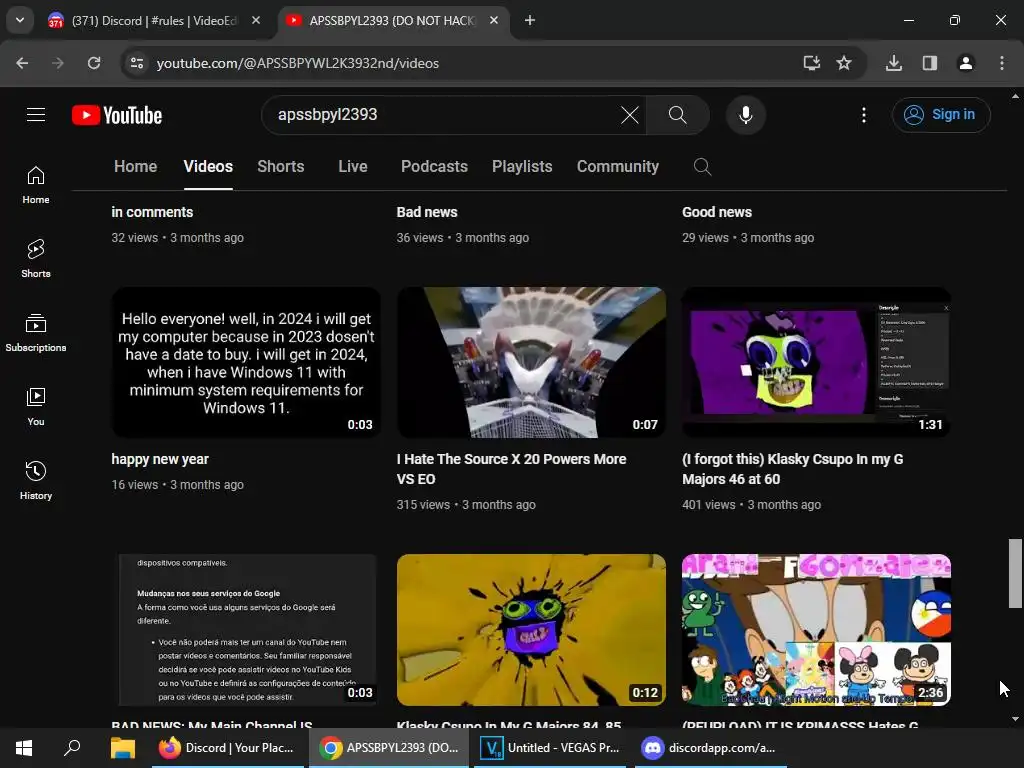The image size is (1024, 768).
Task: Play the 2:36 cartoon characters thumbnail
Action: click(x=816, y=630)
